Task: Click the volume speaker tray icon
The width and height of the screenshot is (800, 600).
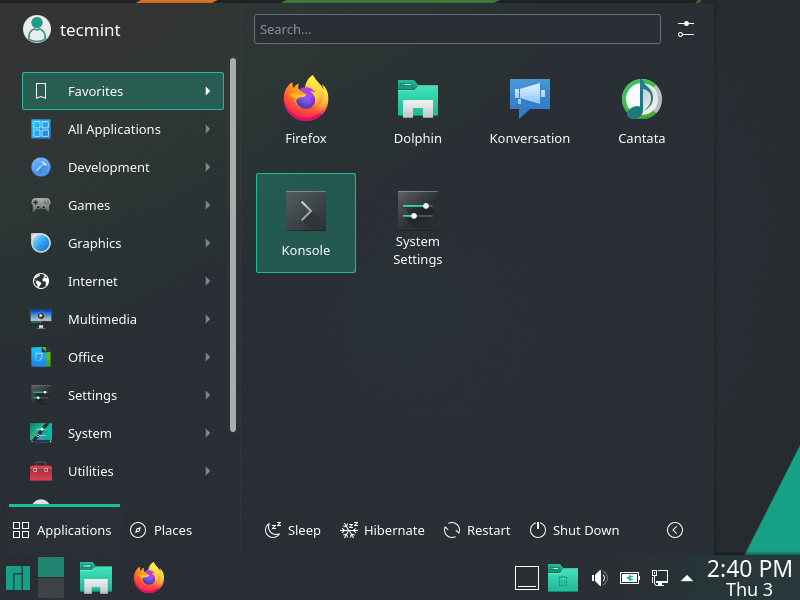Action: (x=599, y=578)
